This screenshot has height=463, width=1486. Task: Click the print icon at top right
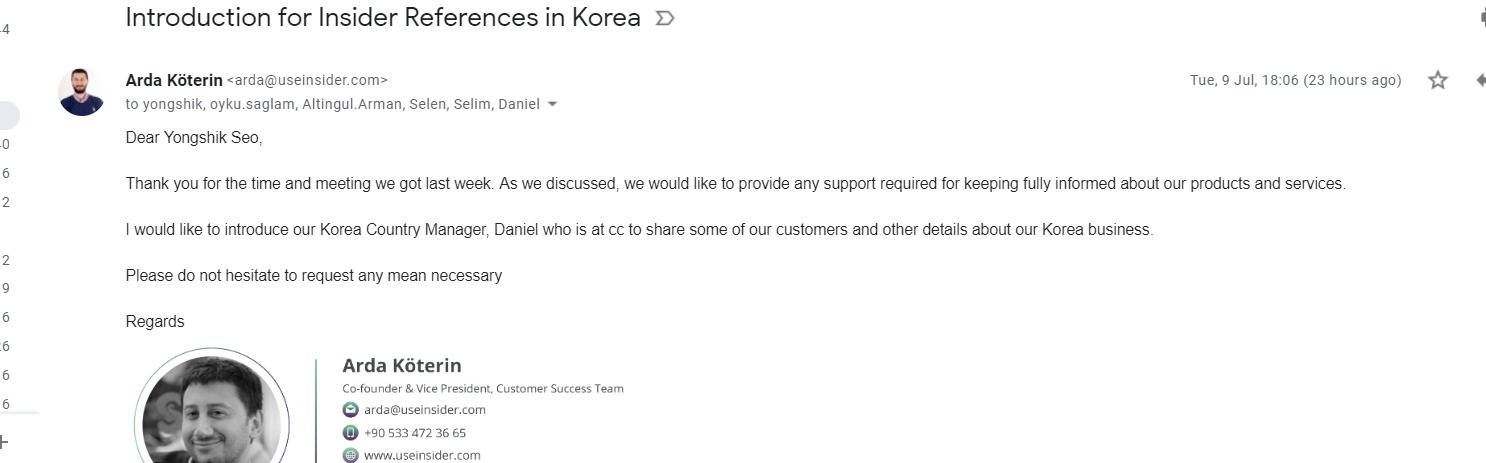point(1482,17)
